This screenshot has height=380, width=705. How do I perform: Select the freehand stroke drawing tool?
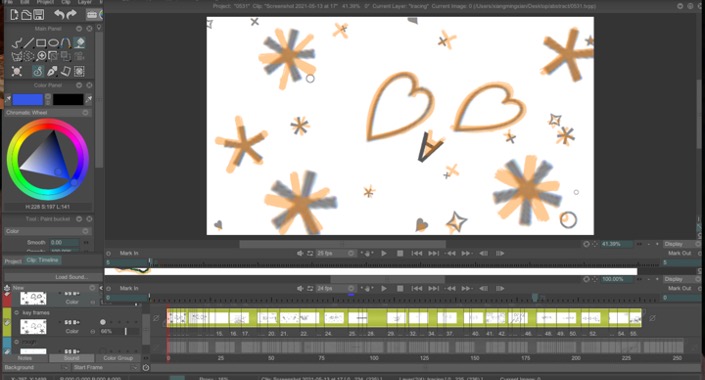(x=17, y=43)
